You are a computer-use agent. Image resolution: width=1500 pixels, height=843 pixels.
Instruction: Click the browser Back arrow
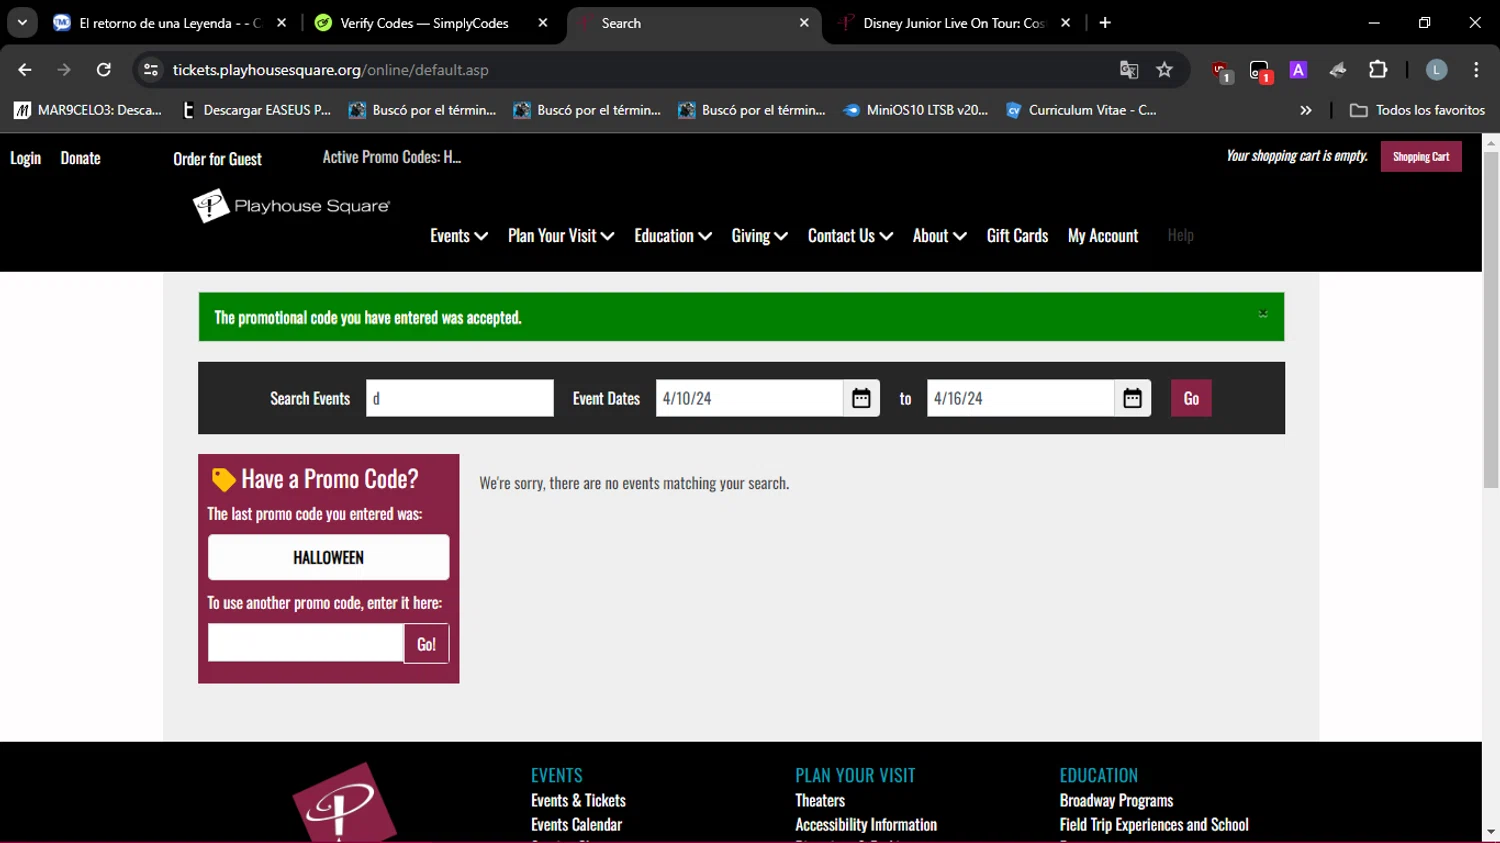coord(25,70)
